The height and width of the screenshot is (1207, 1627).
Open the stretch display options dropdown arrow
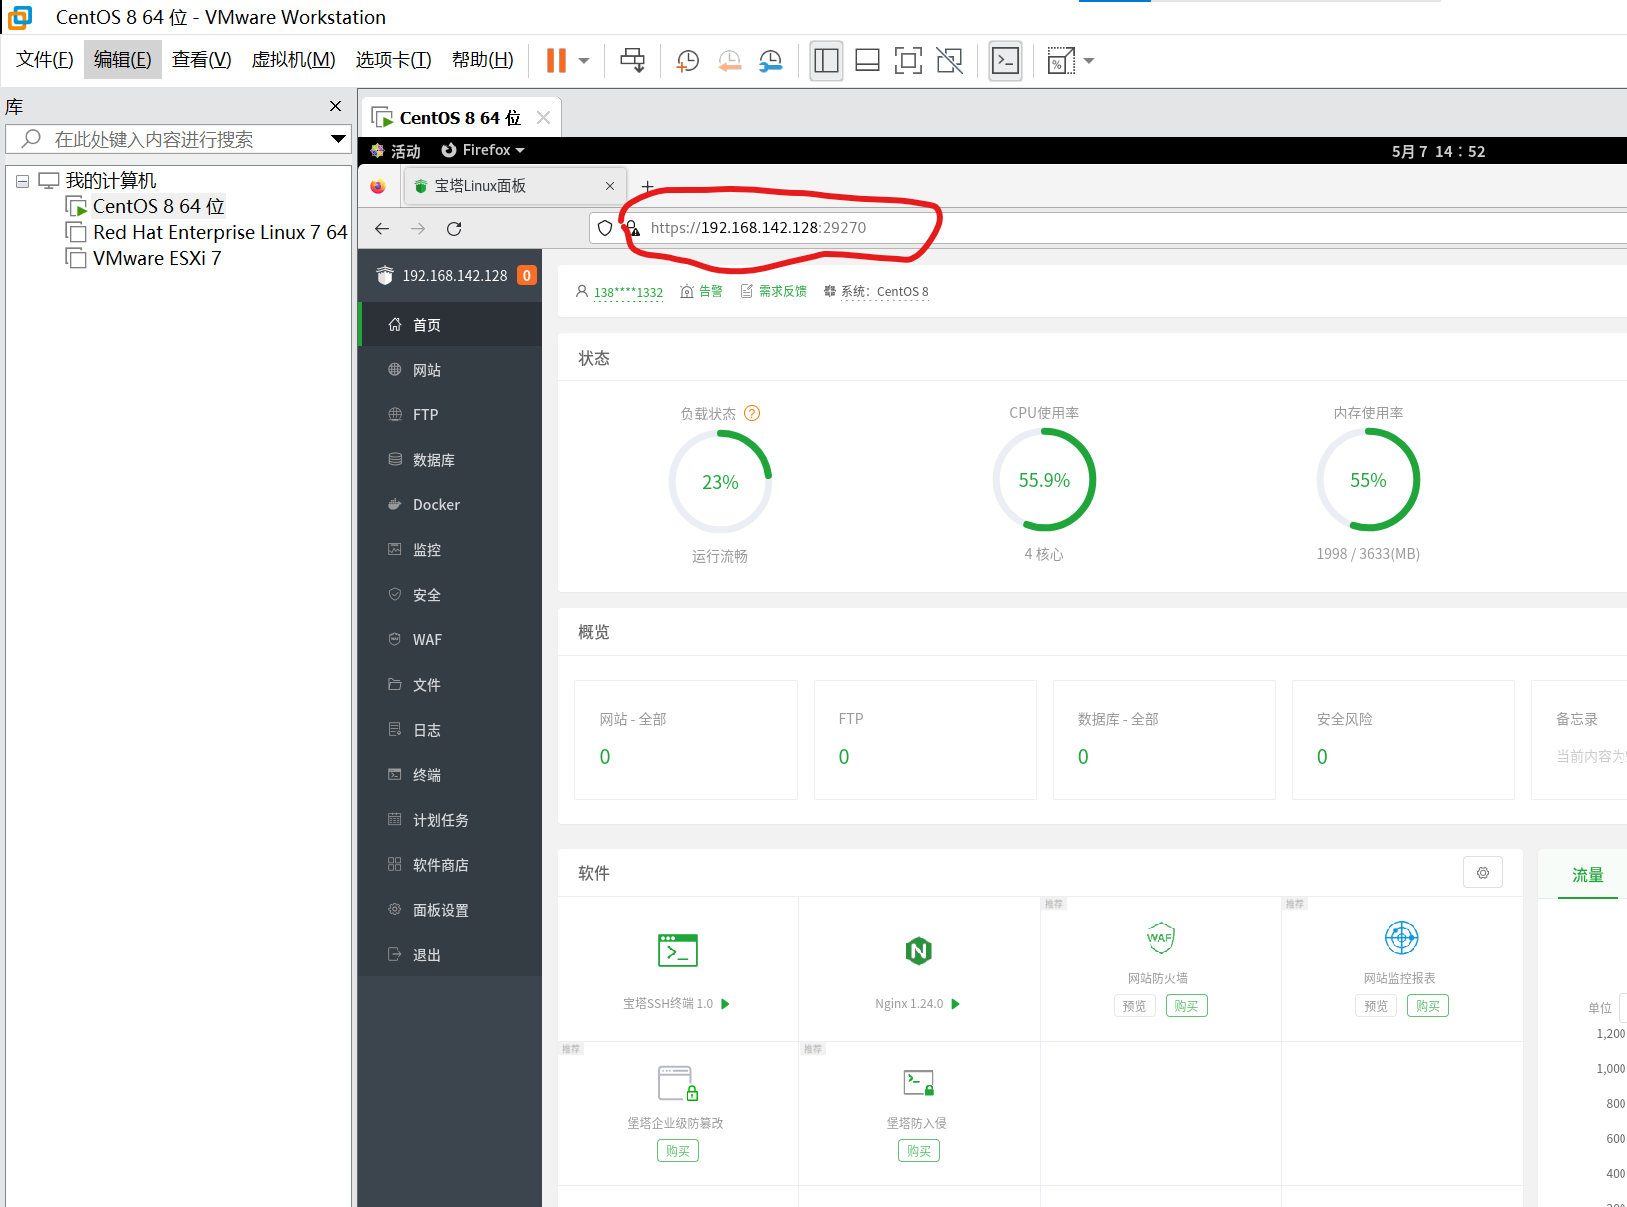click(1089, 61)
